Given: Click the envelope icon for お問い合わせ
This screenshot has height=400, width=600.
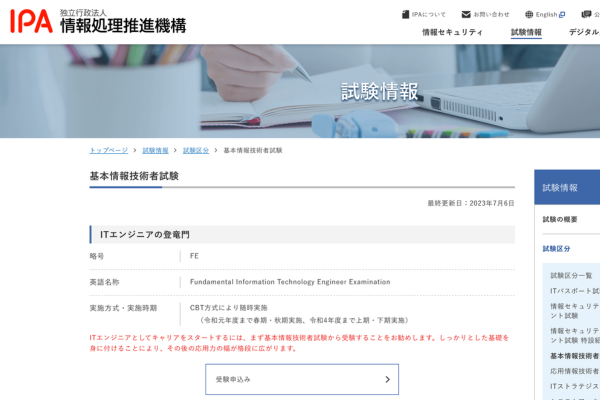Looking at the screenshot, I should click(466, 15).
